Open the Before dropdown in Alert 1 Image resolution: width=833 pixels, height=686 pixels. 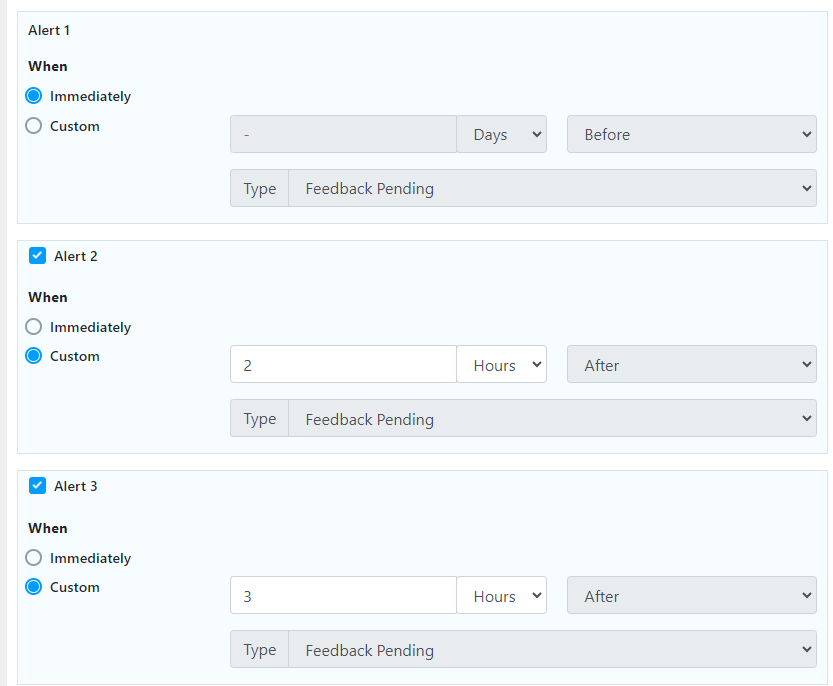(x=691, y=134)
